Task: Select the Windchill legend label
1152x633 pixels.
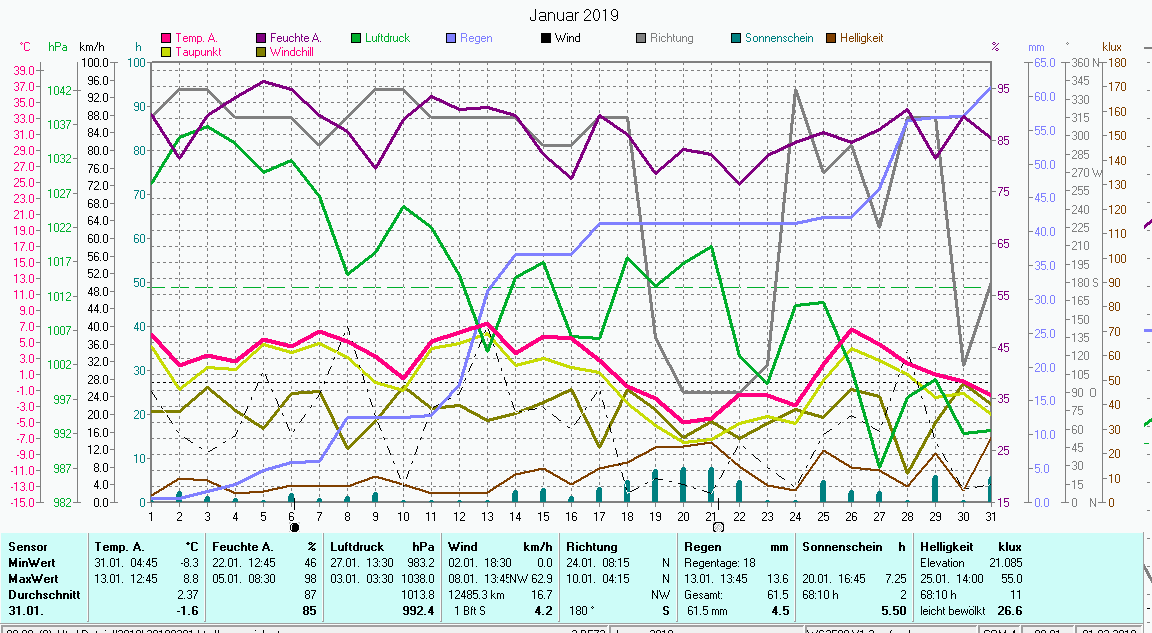Action: [x=295, y=51]
